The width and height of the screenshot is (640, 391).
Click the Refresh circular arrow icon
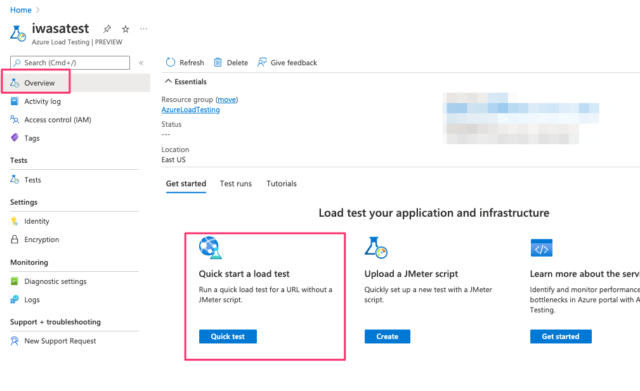(170, 62)
